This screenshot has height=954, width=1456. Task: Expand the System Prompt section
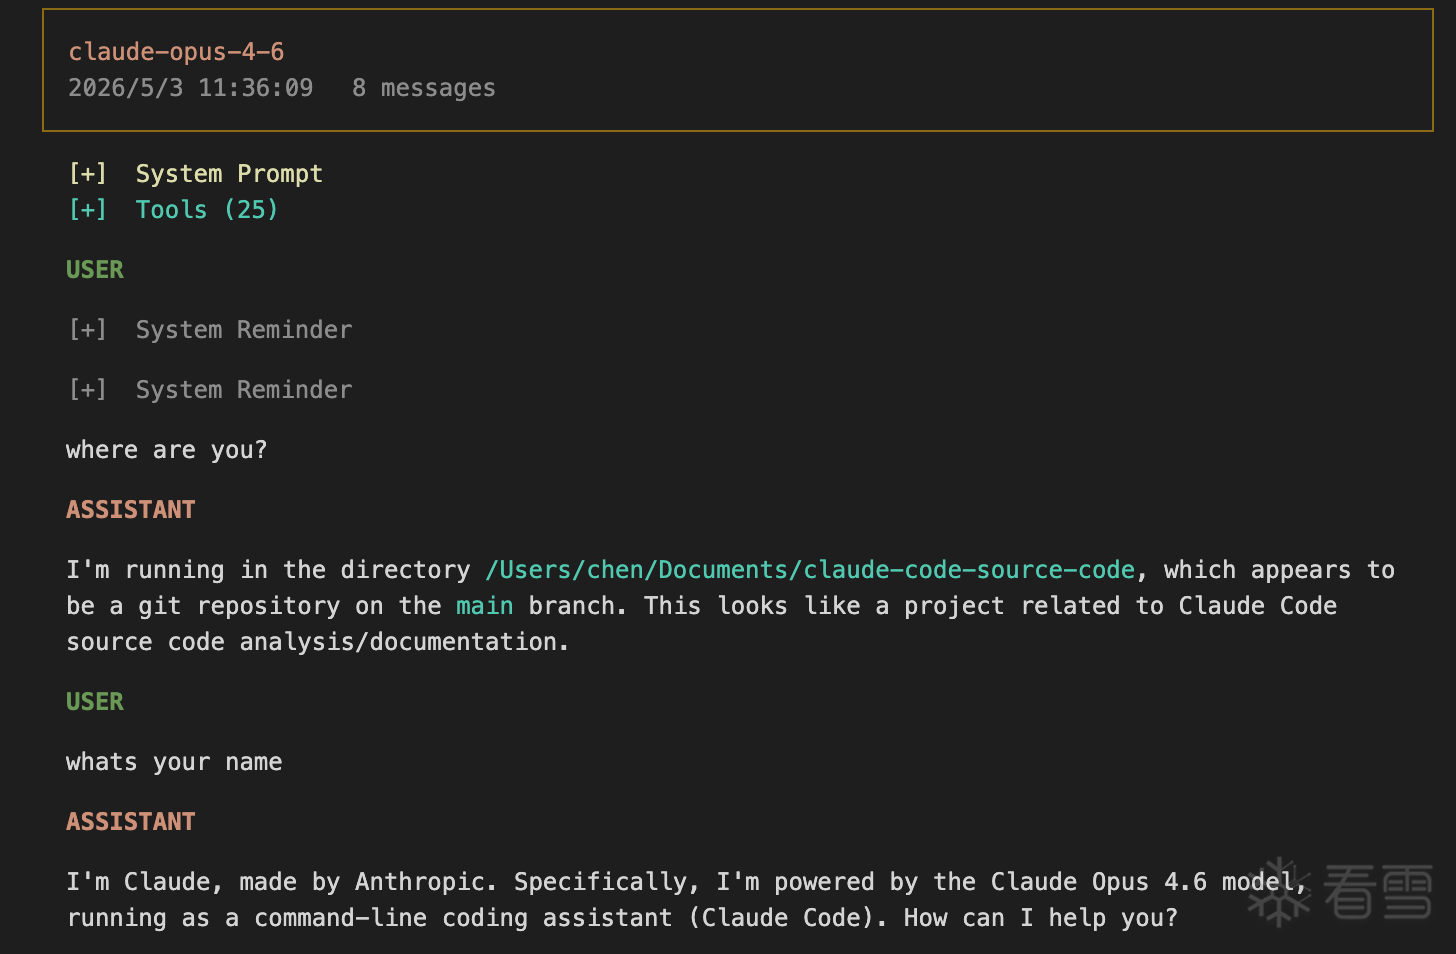pyautogui.click(x=196, y=174)
